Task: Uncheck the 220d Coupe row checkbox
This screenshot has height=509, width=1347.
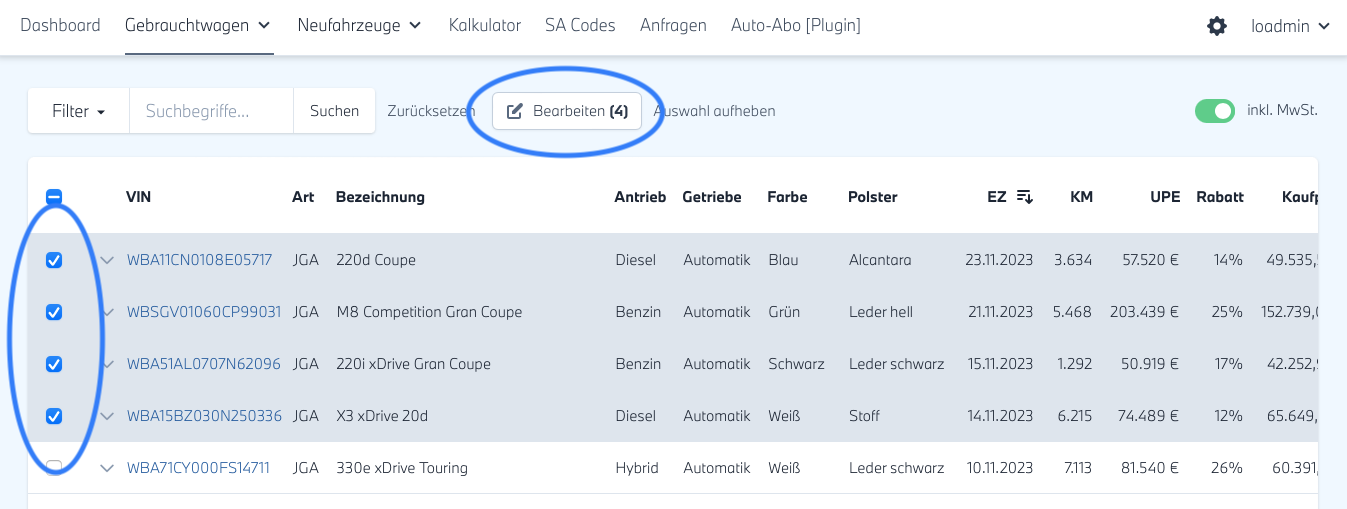Action: 54,260
